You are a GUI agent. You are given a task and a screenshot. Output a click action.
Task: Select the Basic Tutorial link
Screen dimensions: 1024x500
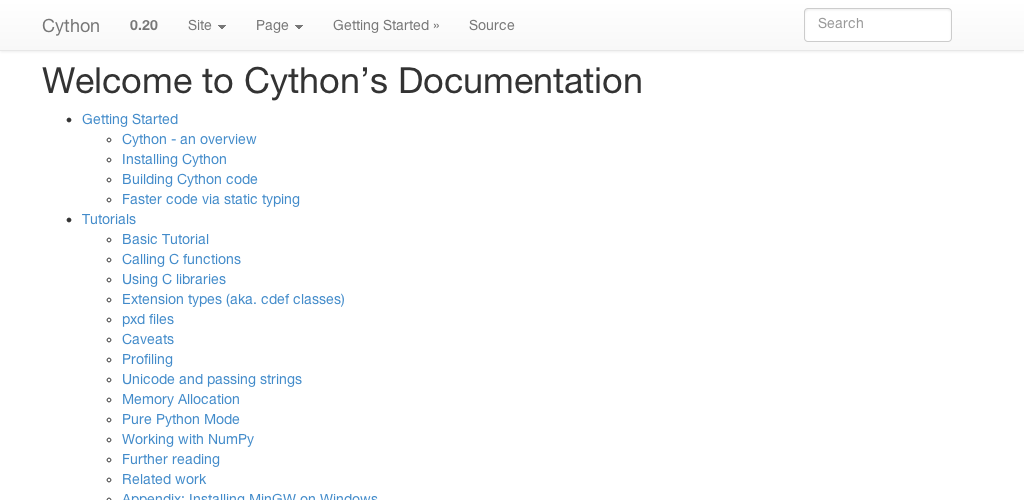pyautogui.click(x=165, y=239)
